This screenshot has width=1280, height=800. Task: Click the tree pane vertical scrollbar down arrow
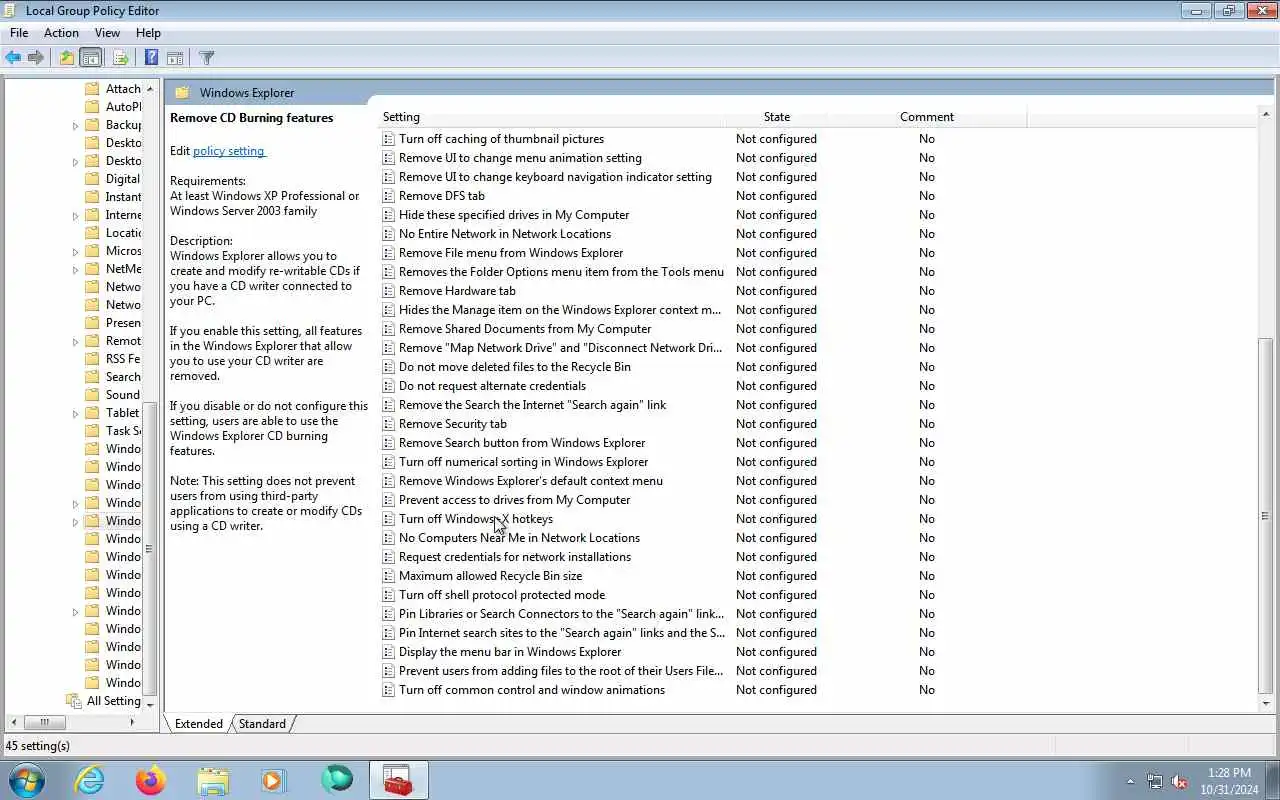point(150,704)
